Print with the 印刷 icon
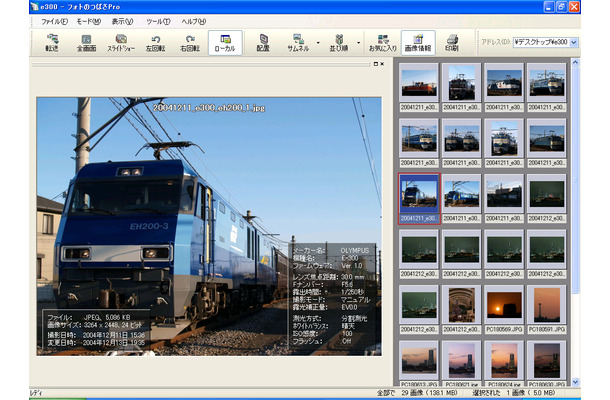The height and width of the screenshot is (400, 610). (x=452, y=43)
